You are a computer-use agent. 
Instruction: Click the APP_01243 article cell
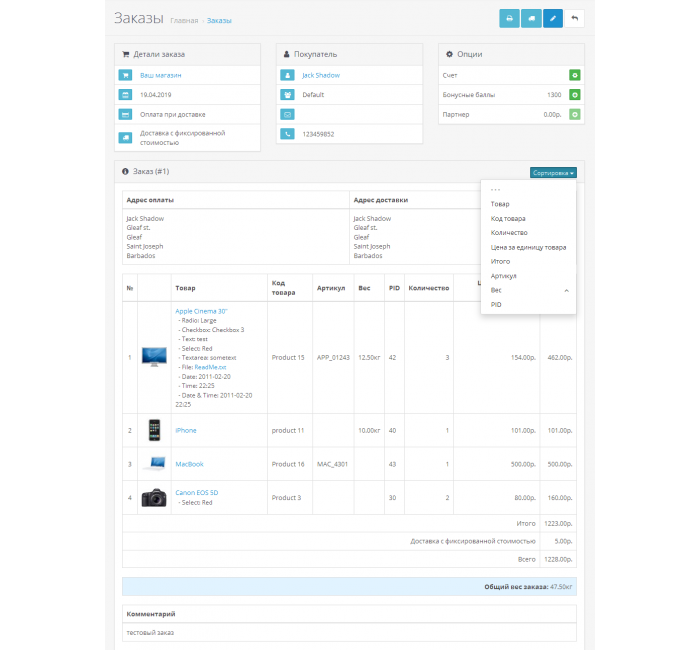(x=333, y=358)
